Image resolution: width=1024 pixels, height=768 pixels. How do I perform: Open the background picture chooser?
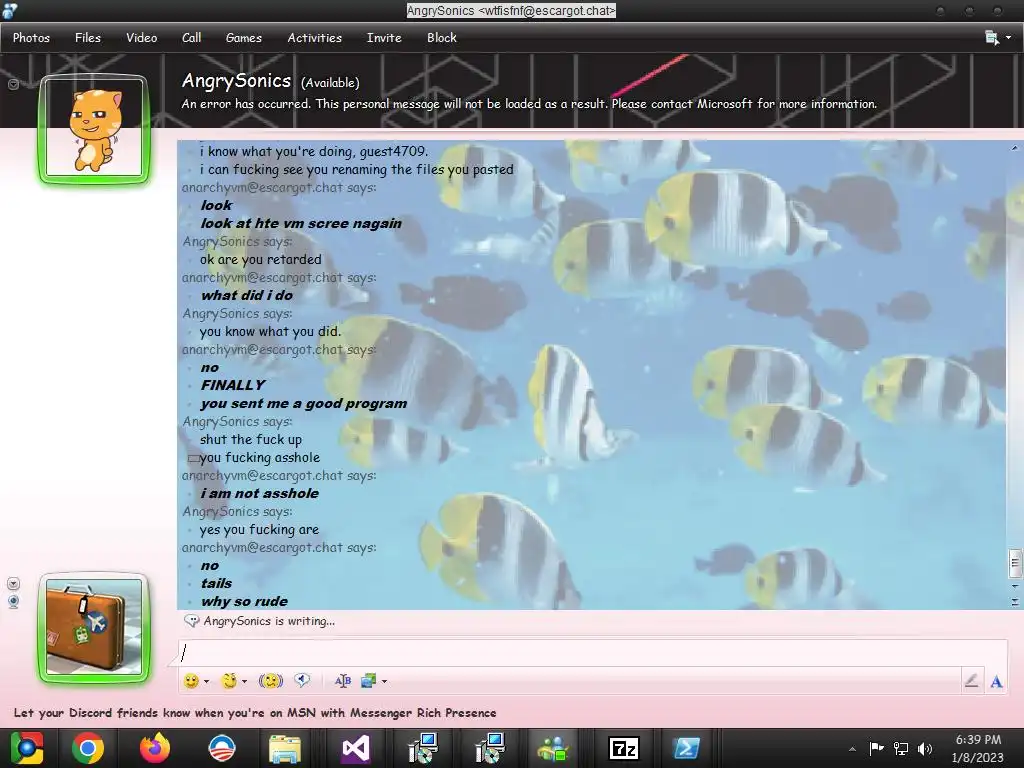coord(368,681)
